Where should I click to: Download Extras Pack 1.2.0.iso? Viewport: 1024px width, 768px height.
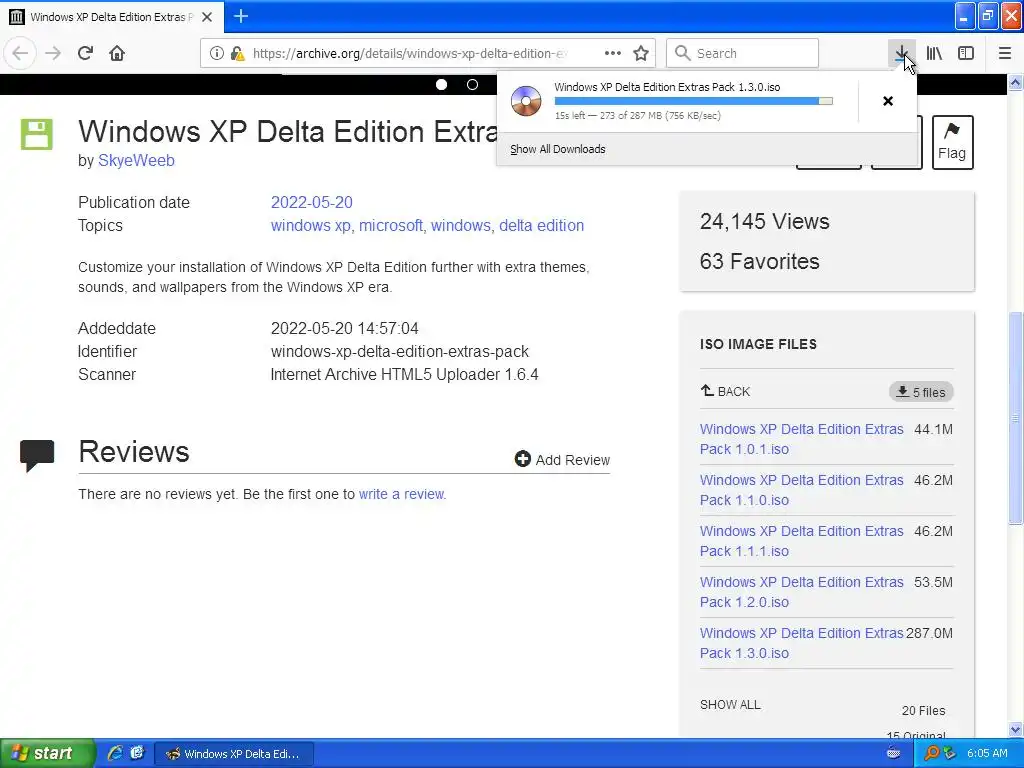(801, 592)
